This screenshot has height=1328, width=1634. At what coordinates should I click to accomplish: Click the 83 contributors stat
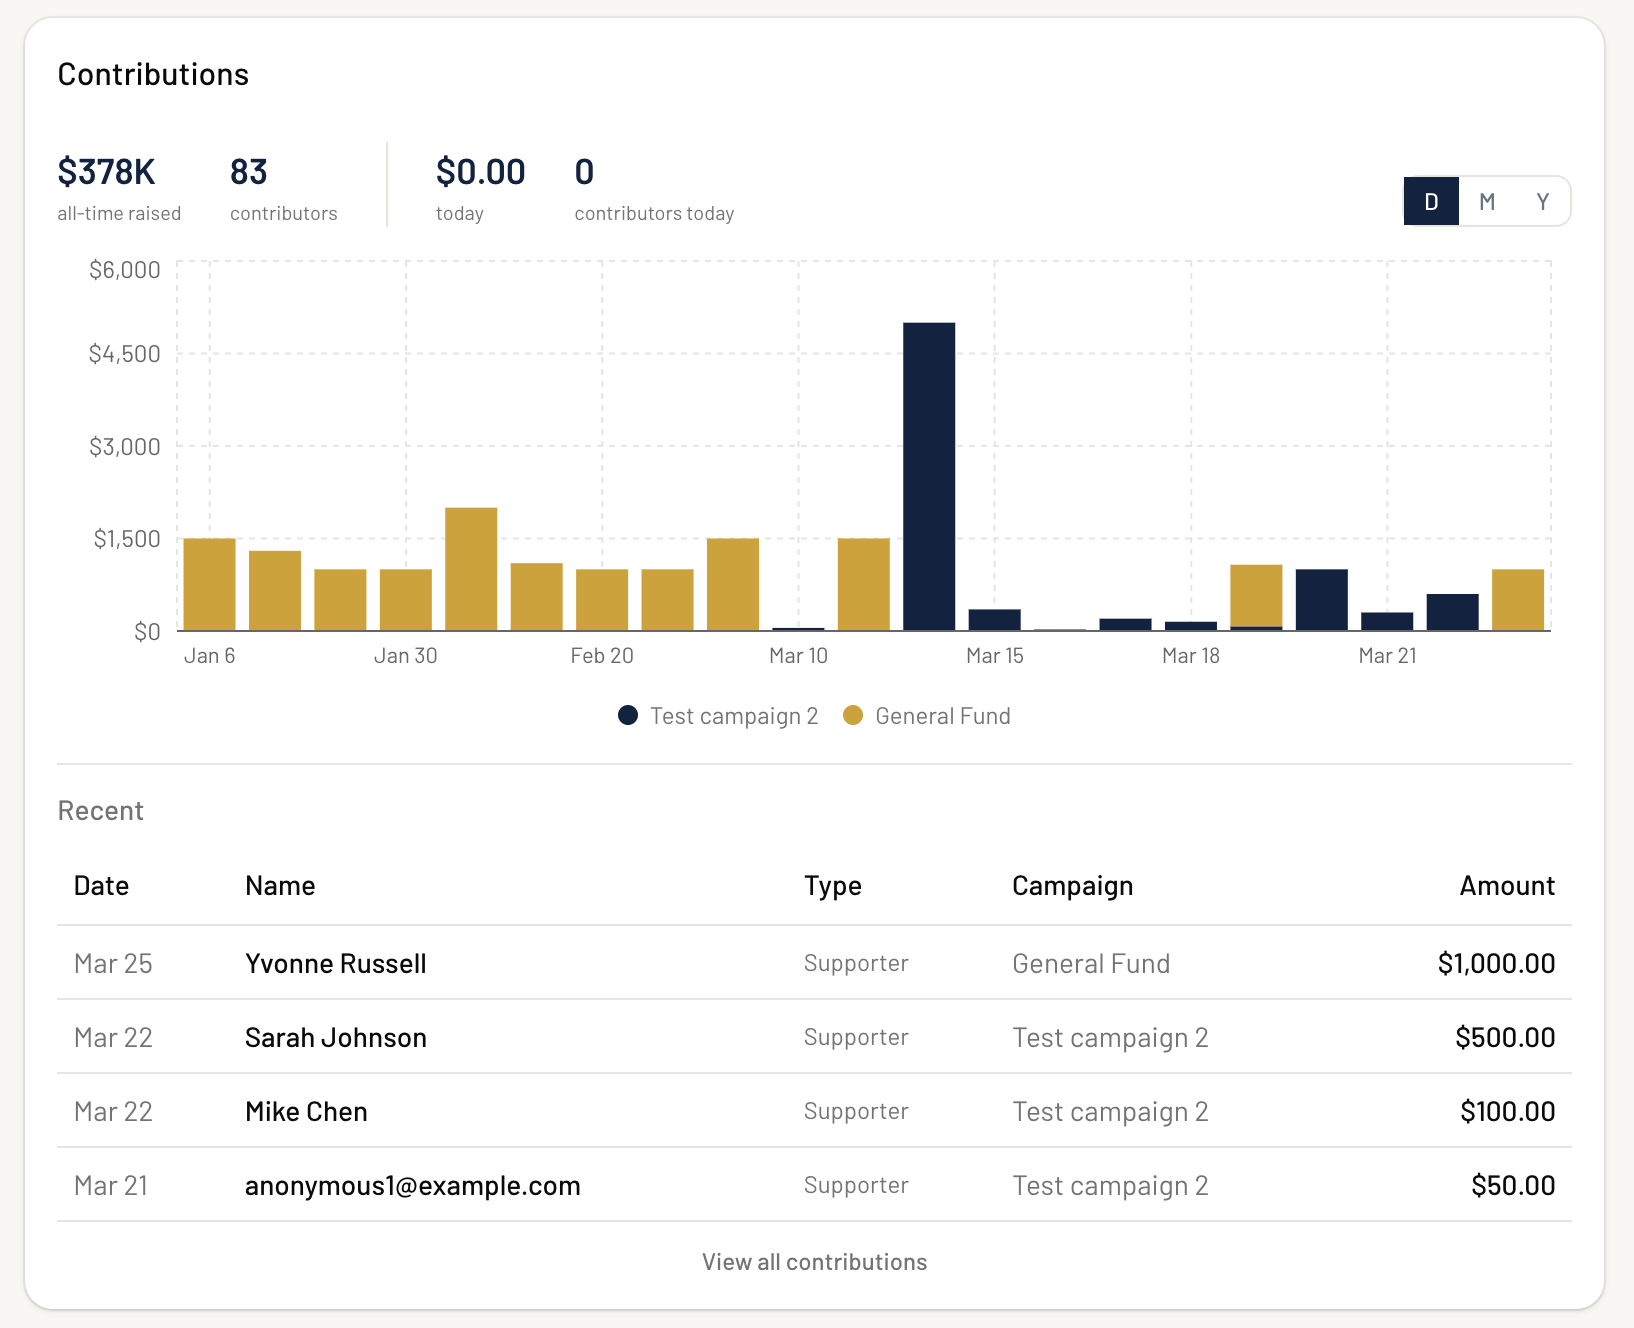tap(249, 172)
